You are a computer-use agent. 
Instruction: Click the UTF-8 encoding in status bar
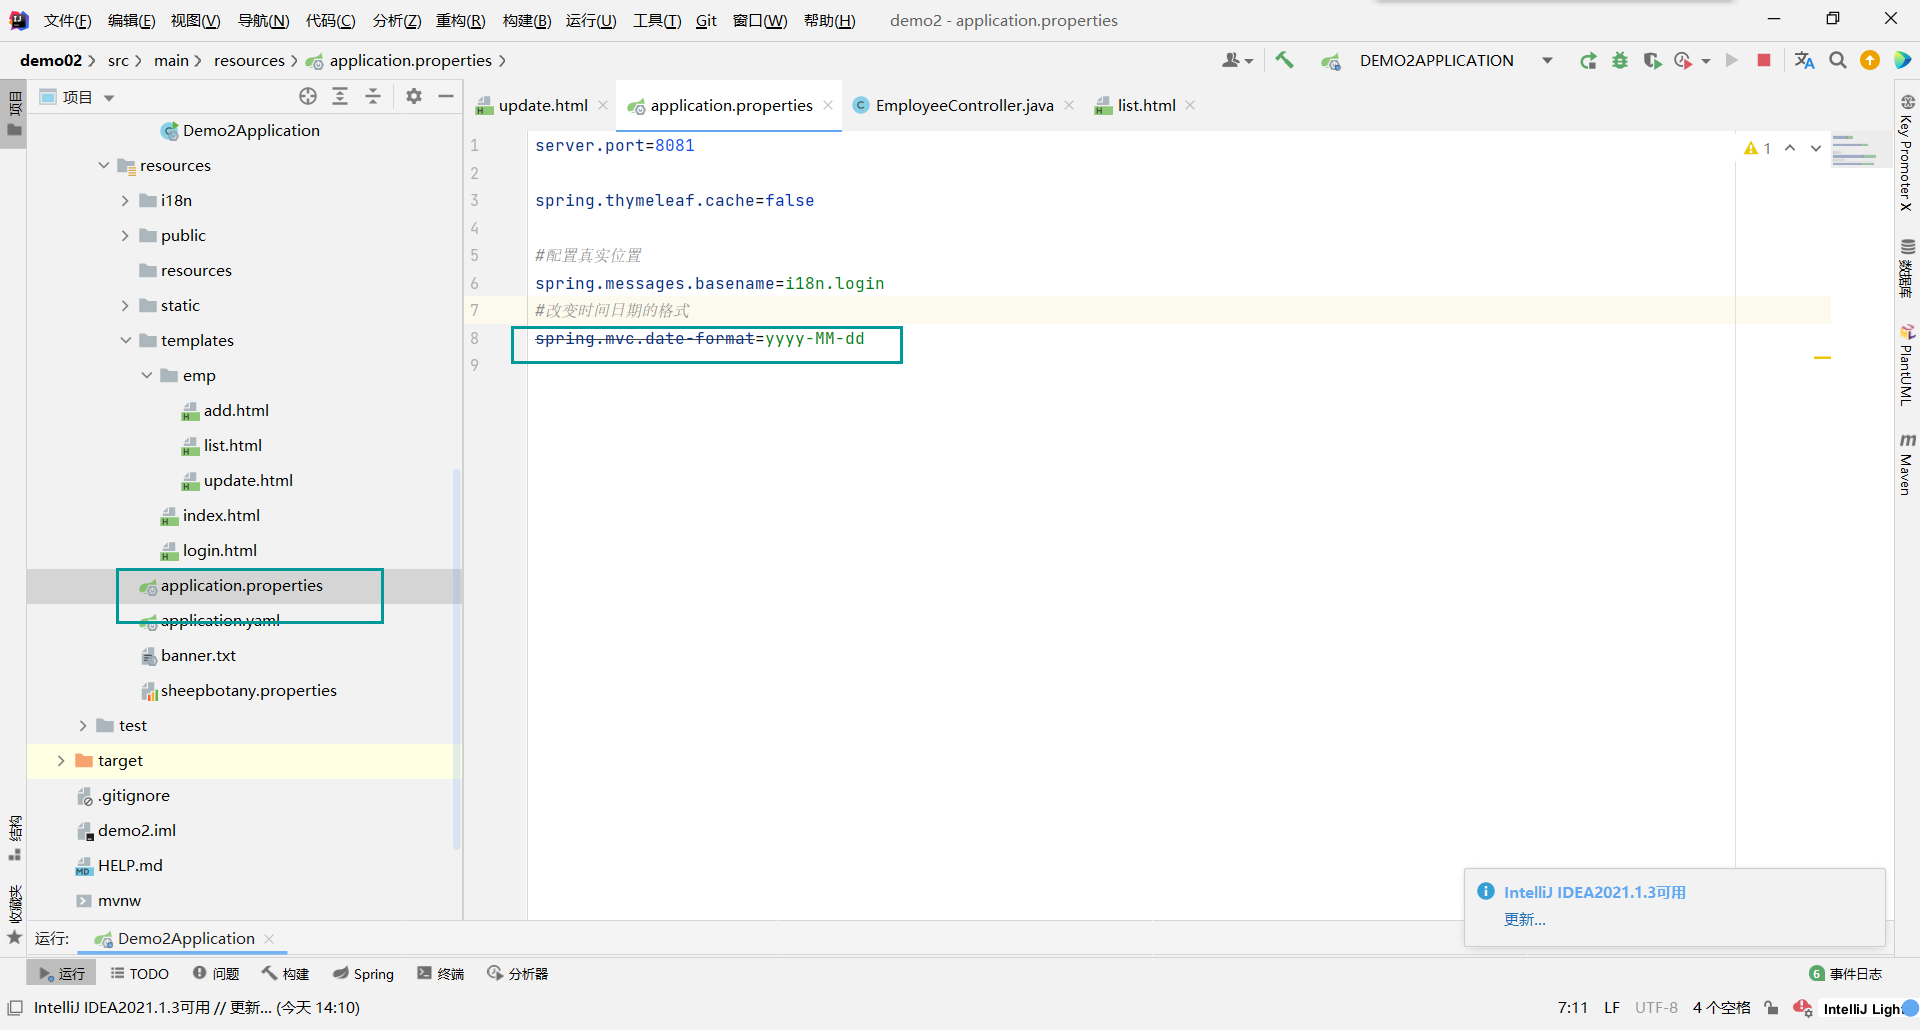(1656, 1008)
